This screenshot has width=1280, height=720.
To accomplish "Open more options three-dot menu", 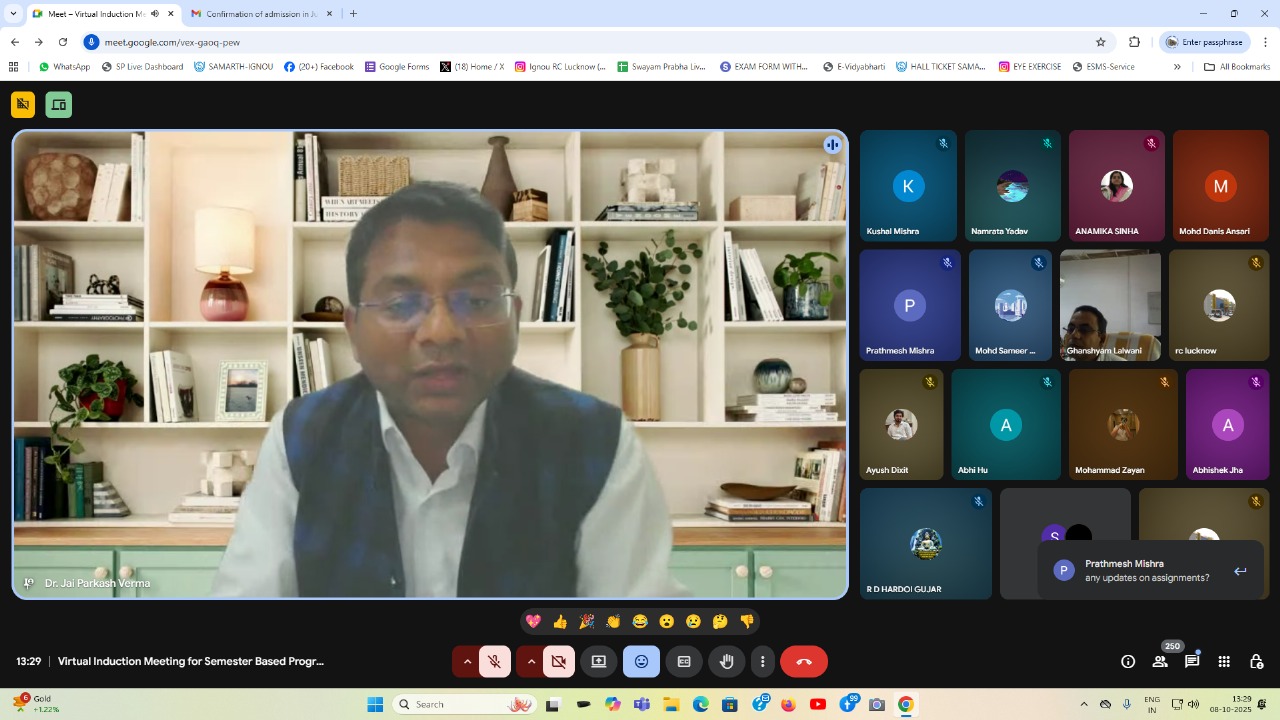I will click(762, 662).
